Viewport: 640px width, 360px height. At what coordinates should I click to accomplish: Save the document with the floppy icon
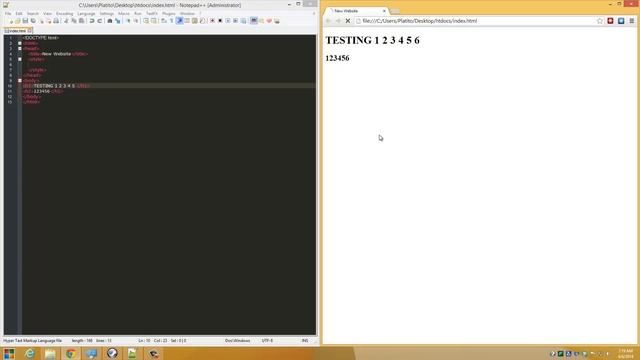tap(25, 21)
